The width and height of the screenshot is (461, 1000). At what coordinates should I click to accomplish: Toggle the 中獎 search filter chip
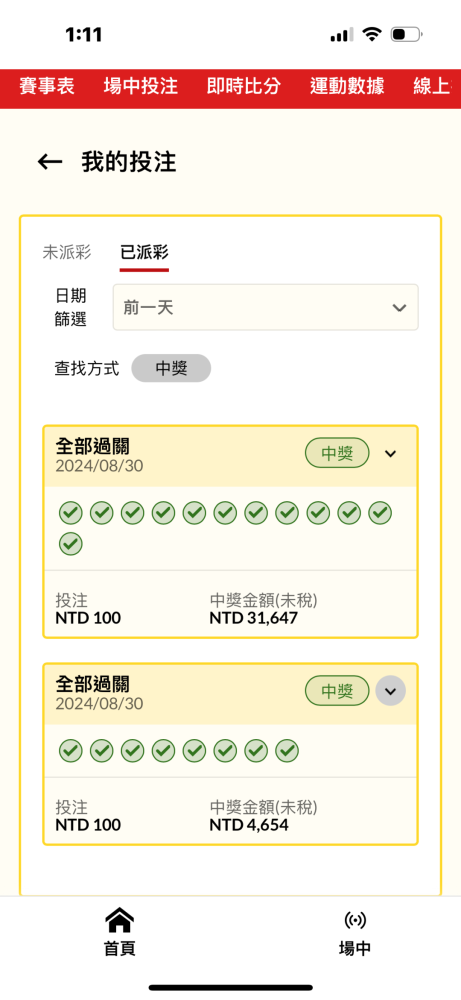[171, 368]
